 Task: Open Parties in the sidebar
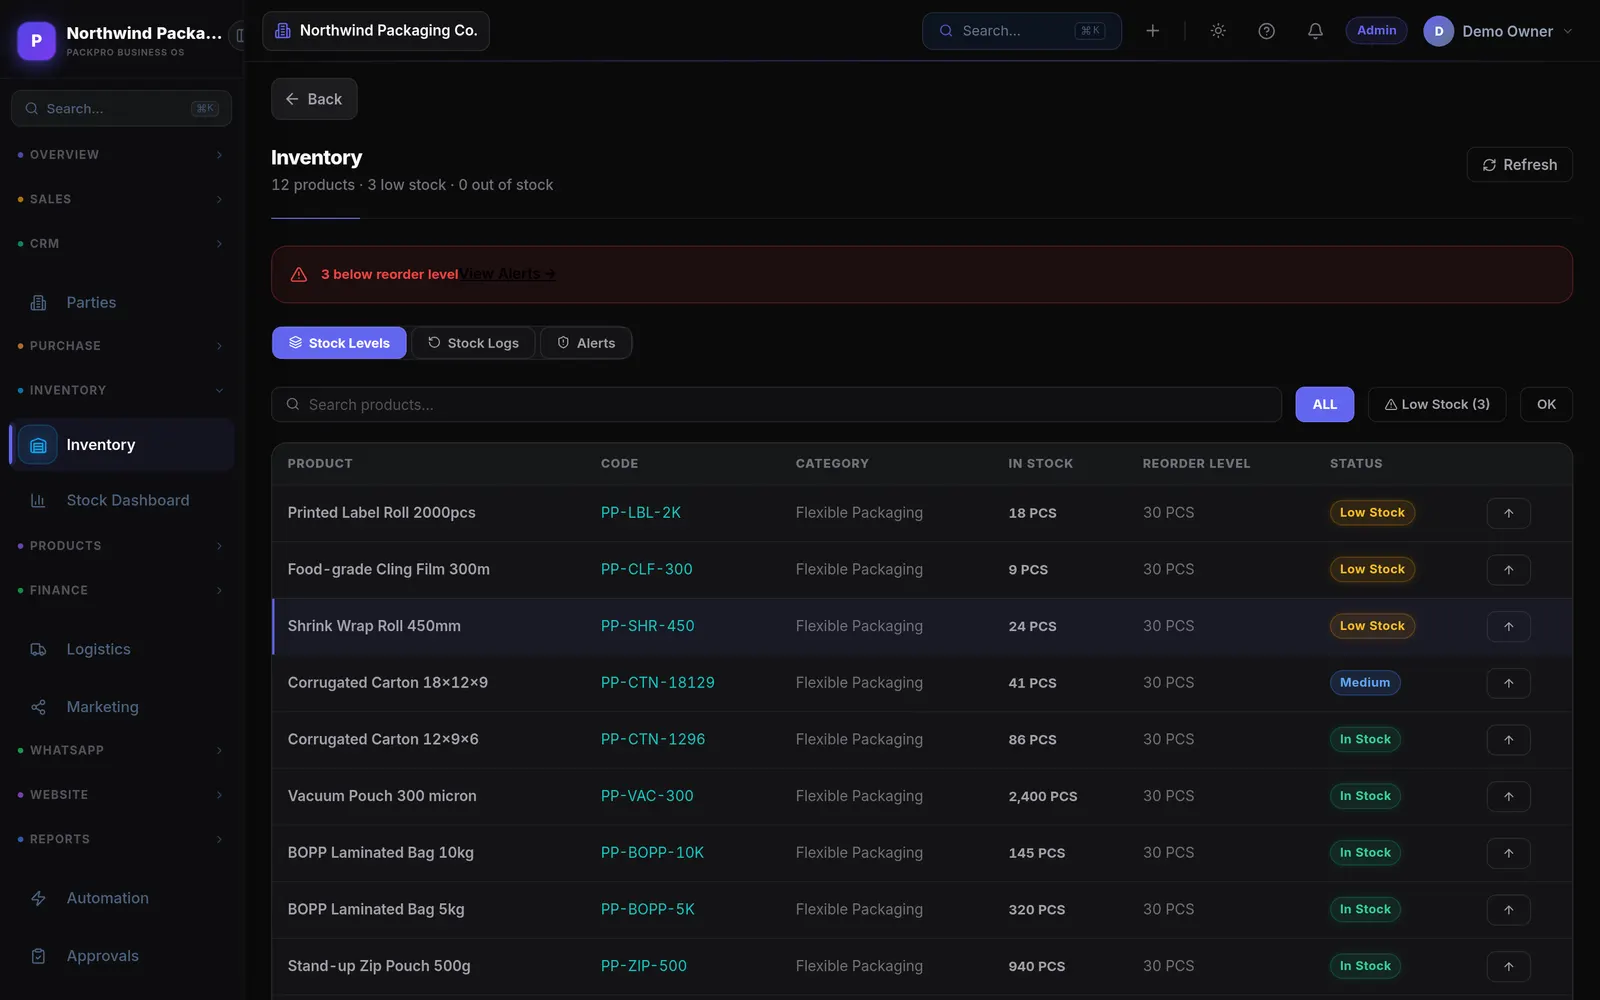pos(122,302)
